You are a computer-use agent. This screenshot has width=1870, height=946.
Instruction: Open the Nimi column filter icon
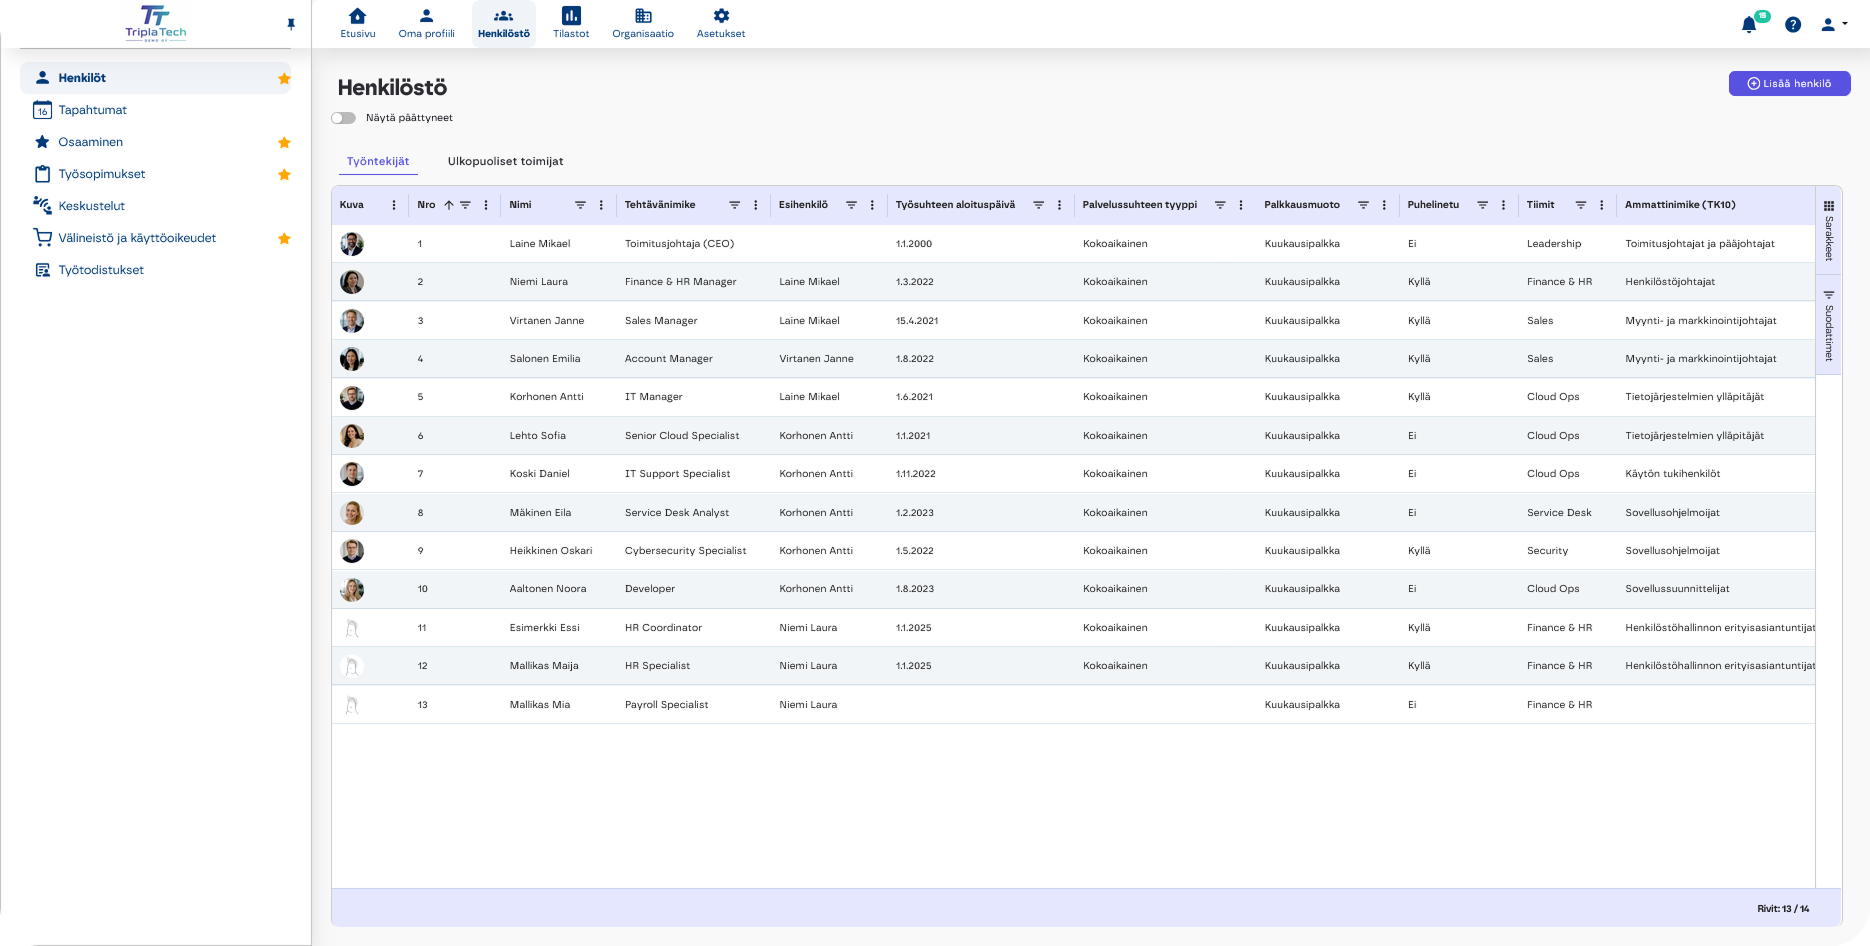point(580,205)
